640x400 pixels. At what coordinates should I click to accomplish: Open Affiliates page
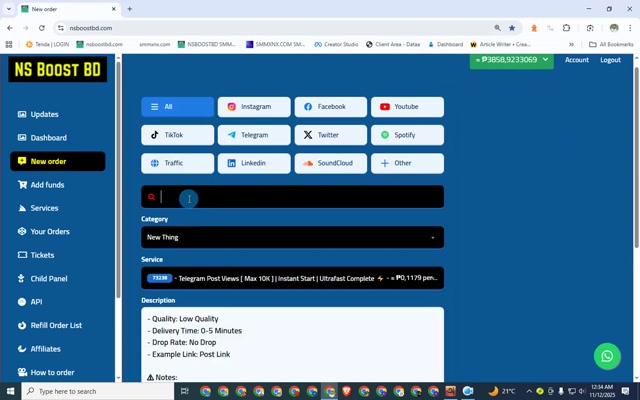click(x=39, y=349)
